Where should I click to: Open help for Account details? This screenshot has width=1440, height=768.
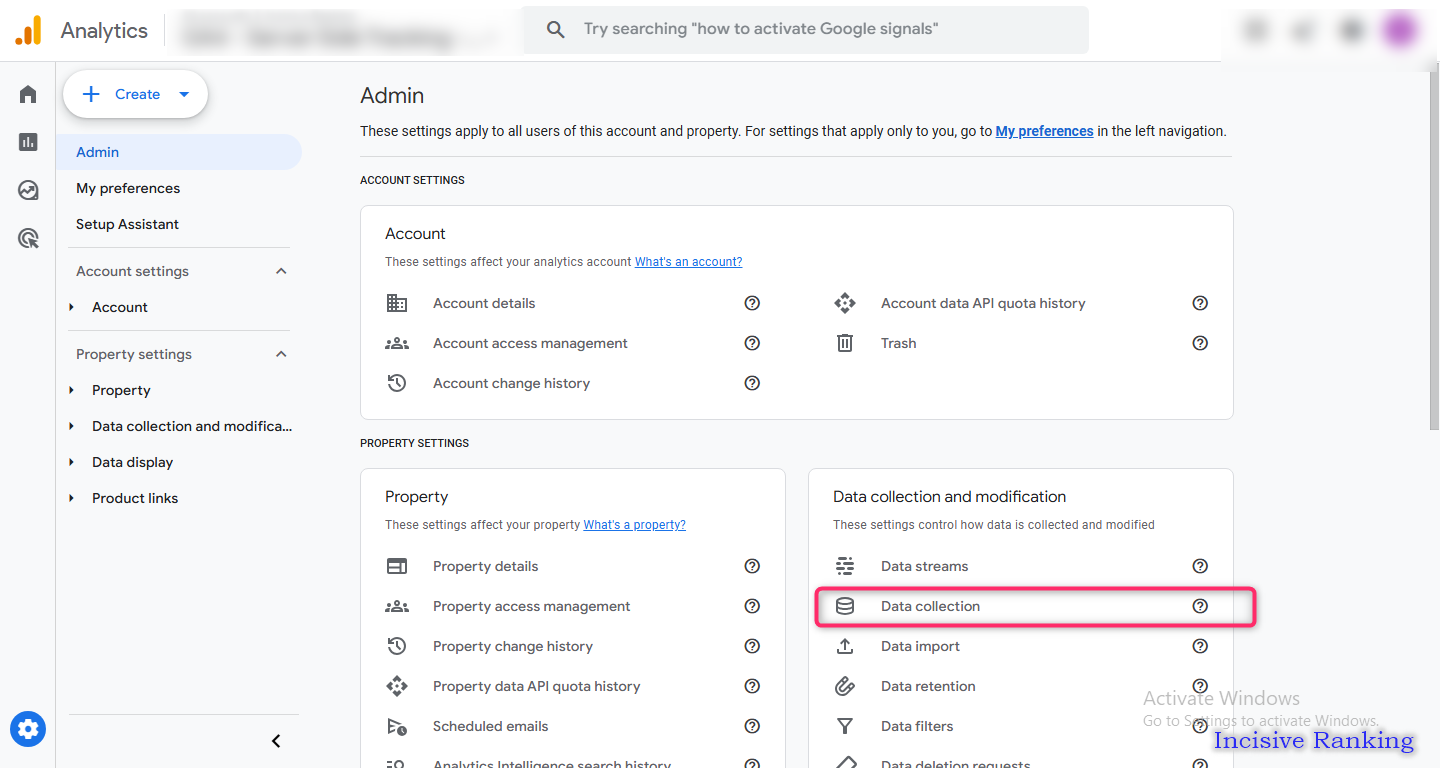[x=752, y=303]
